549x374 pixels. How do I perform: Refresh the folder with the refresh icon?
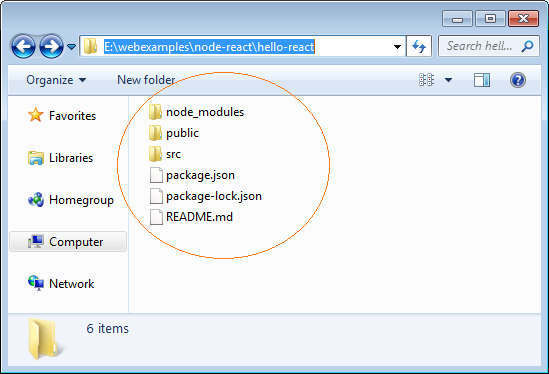(419, 46)
